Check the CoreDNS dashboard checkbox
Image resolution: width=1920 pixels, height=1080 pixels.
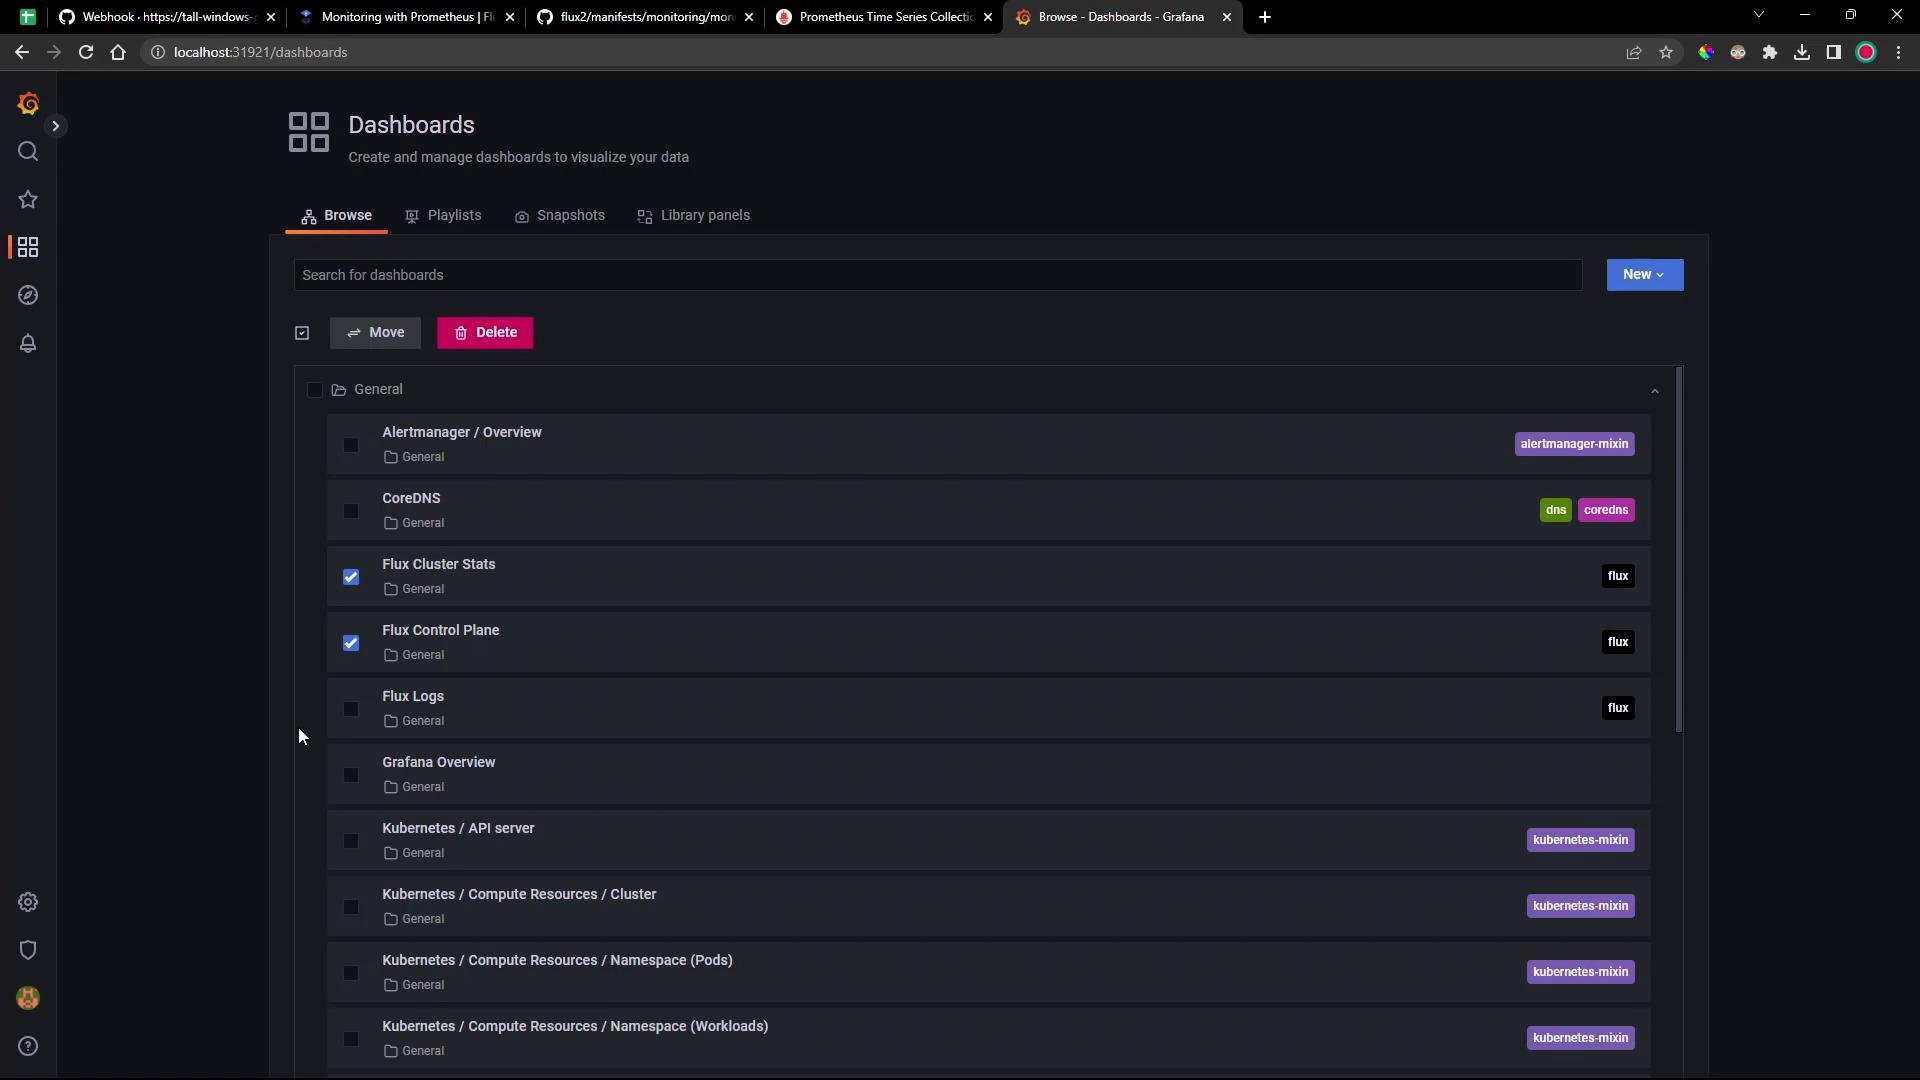(351, 511)
